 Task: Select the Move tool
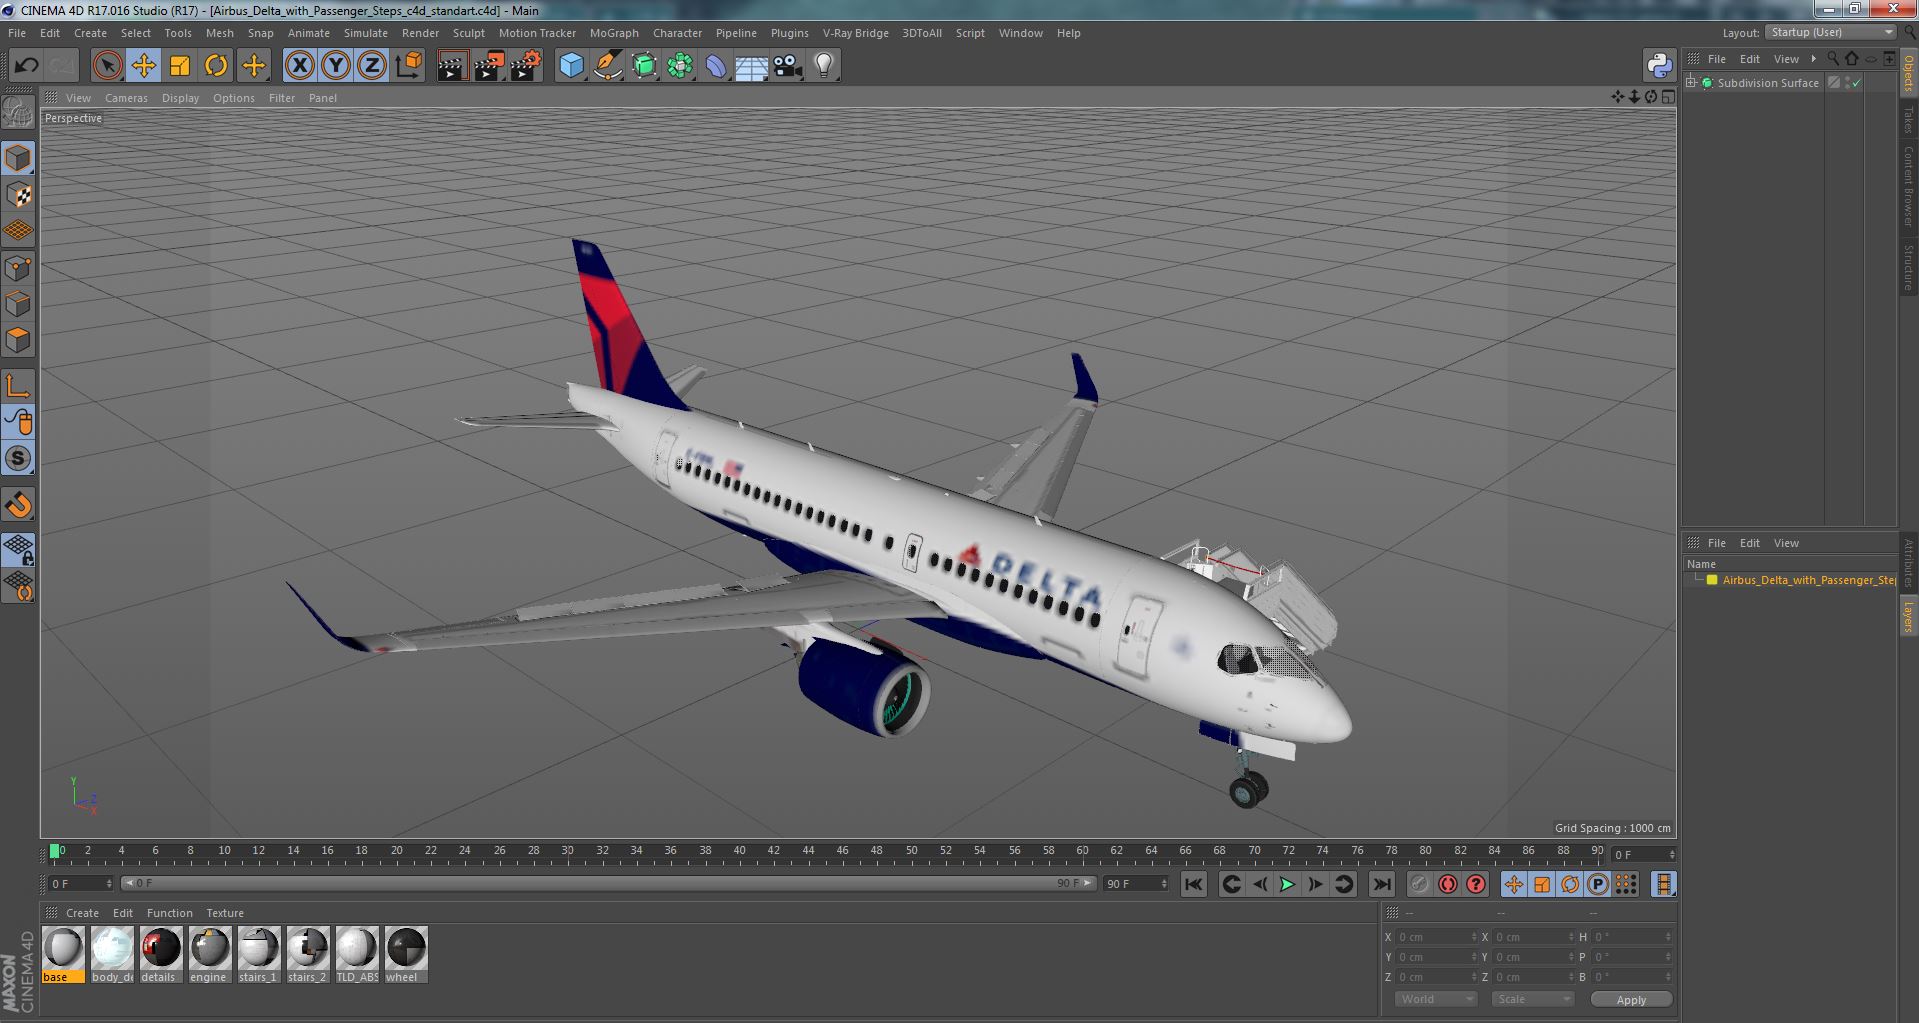point(143,66)
